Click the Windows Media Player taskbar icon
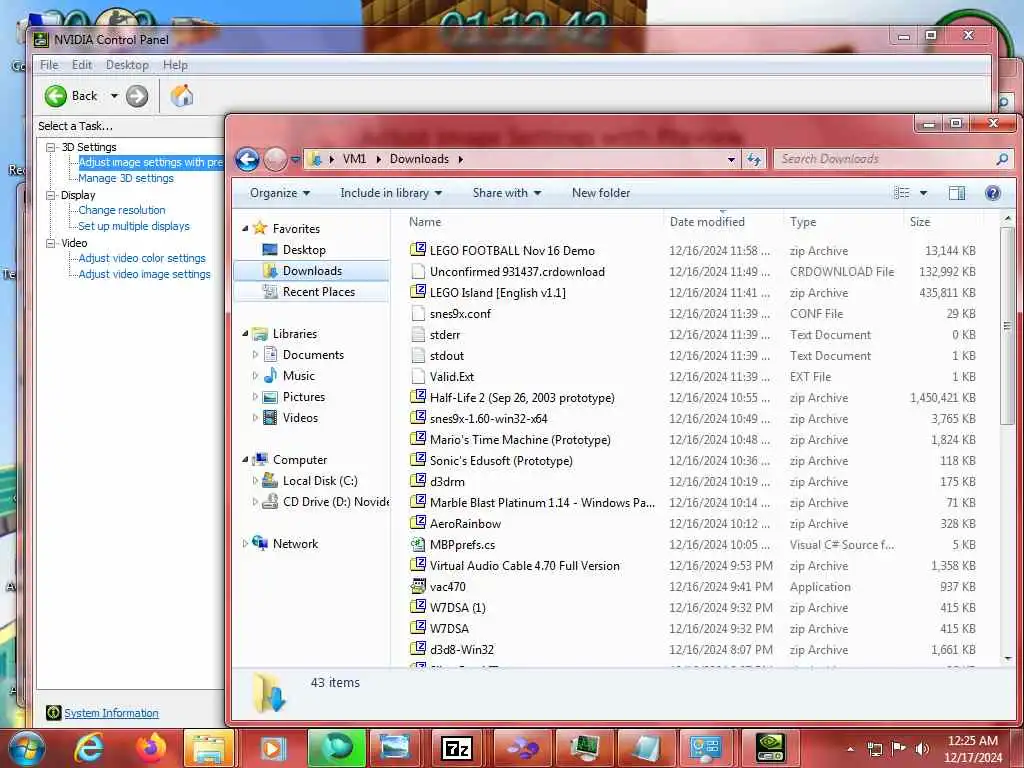 pos(272,748)
